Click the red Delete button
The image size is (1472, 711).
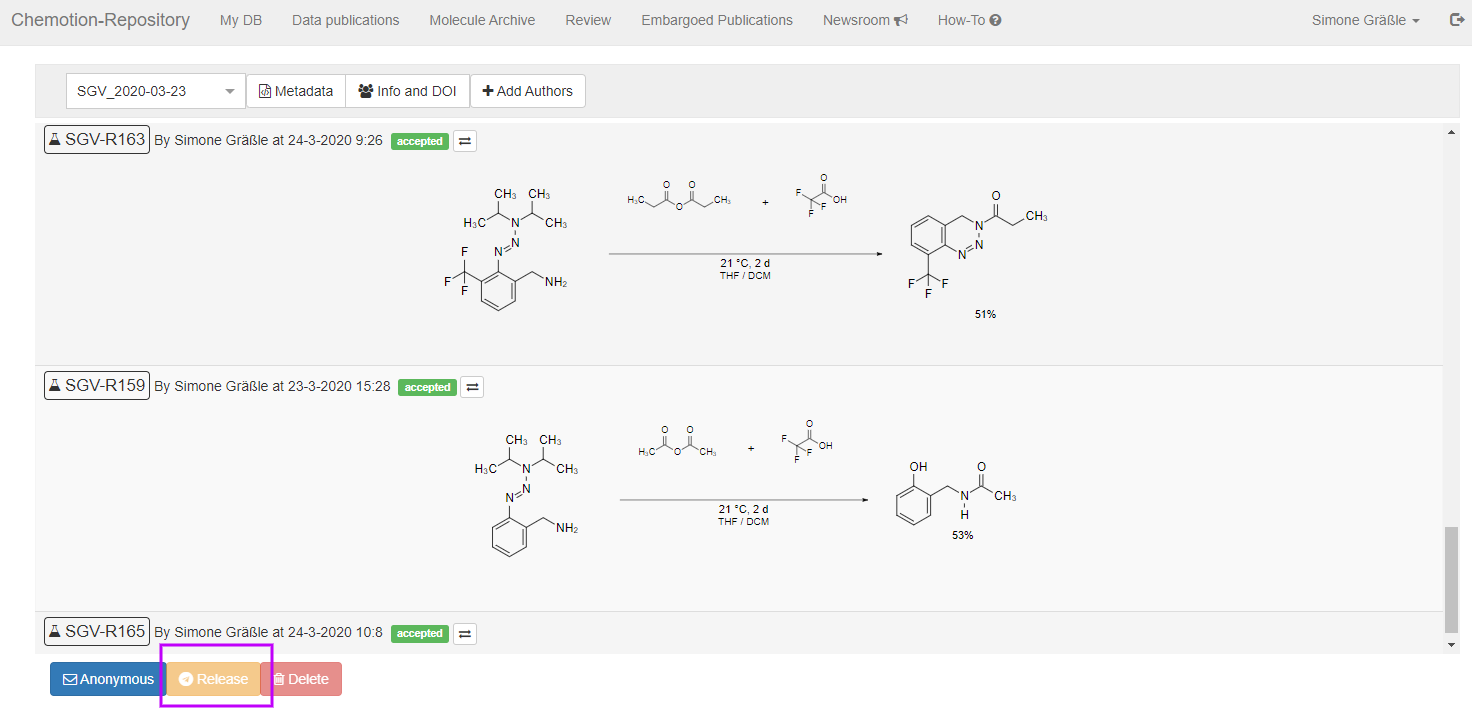[x=301, y=679]
